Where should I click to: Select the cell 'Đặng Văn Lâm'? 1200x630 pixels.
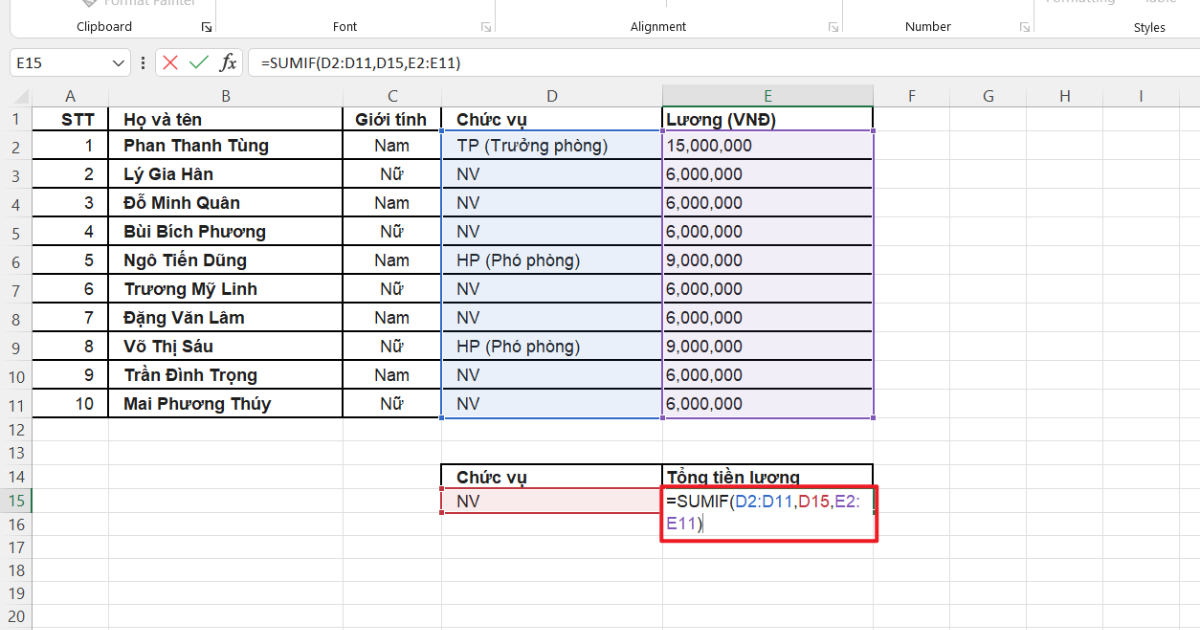(225, 318)
